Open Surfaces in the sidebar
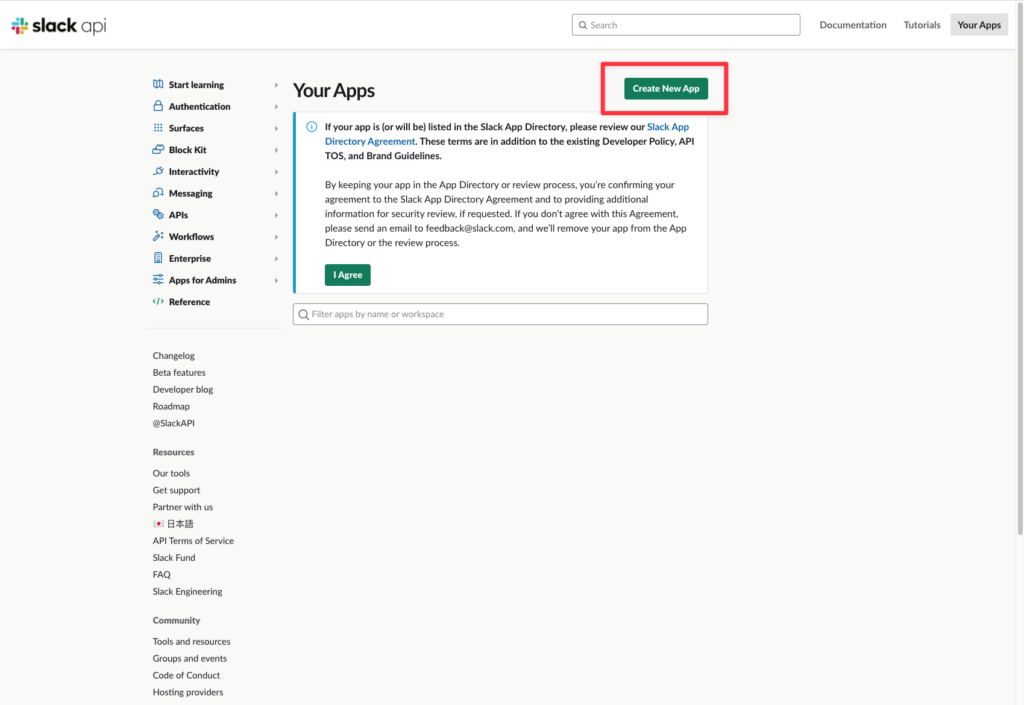Viewport: 1024px width, 705px height. 186,129
